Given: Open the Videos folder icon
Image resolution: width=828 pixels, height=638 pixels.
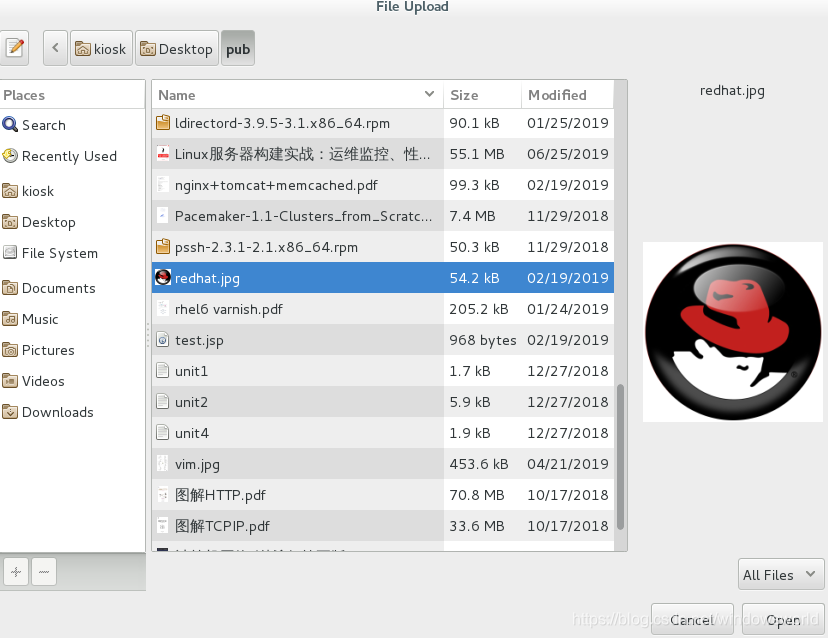Looking at the screenshot, I should pyautogui.click(x=10, y=380).
